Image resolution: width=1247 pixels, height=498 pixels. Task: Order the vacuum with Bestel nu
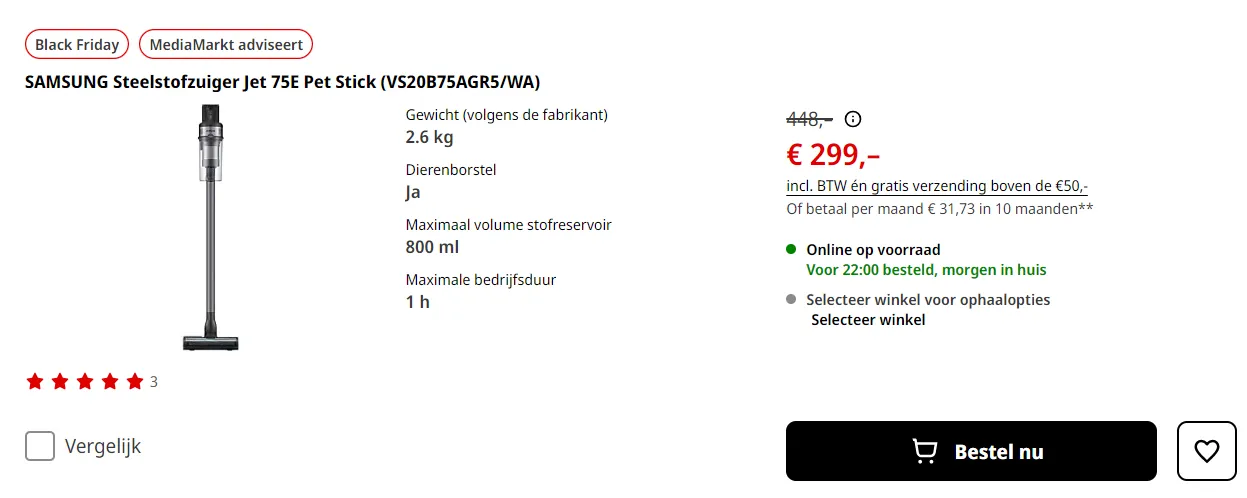point(971,451)
